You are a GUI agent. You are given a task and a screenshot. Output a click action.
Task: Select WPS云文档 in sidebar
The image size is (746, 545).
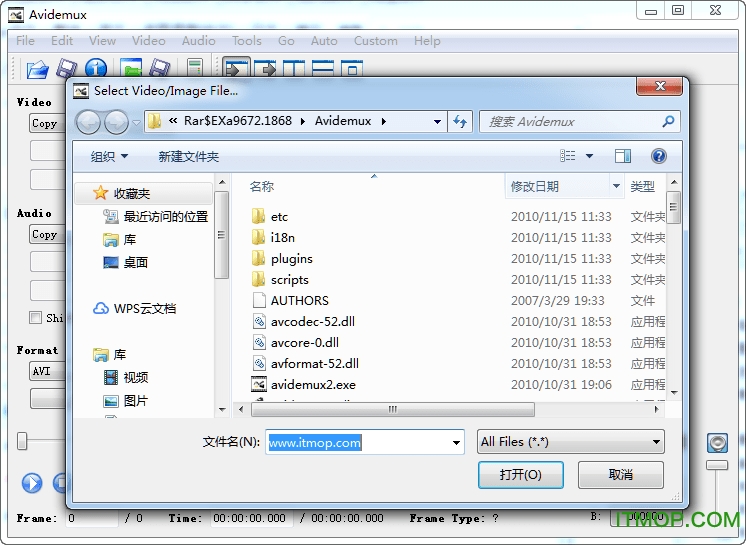[x=134, y=309]
